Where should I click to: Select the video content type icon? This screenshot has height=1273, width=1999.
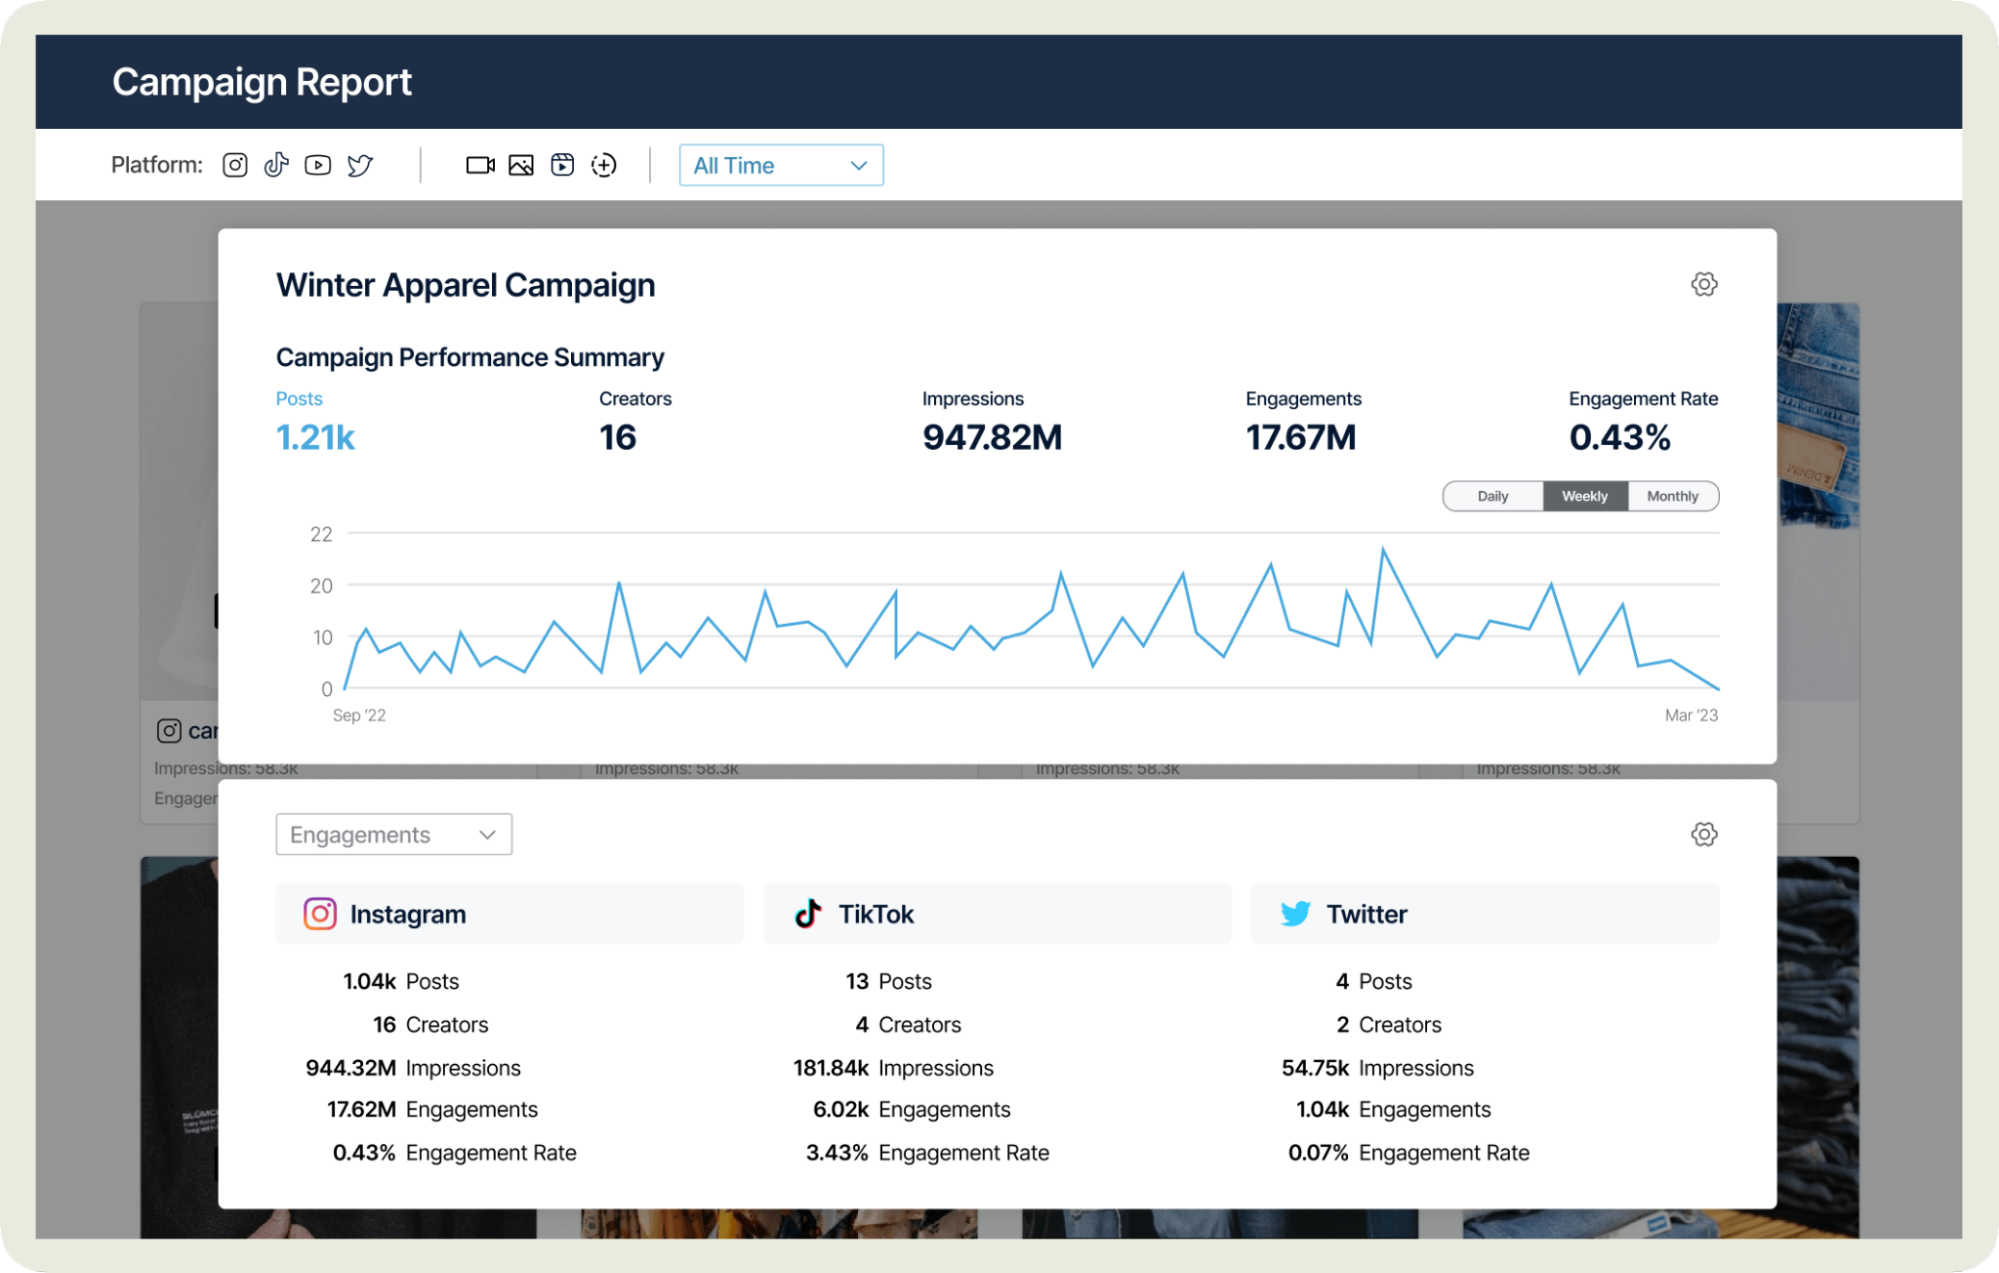(x=480, y=165)
